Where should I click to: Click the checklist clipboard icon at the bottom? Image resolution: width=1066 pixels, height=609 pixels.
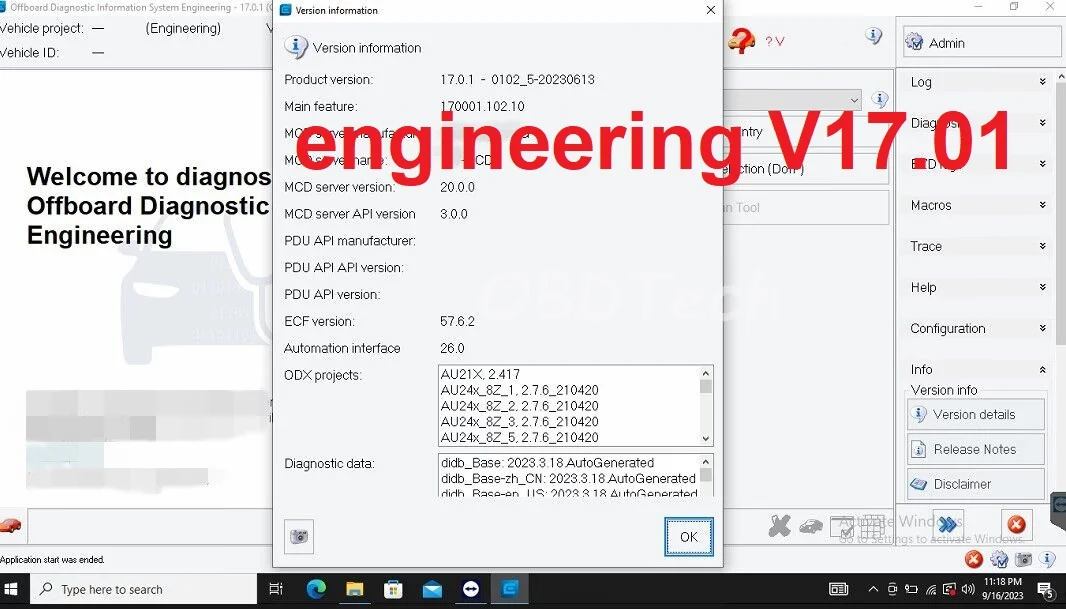(842, 526)
